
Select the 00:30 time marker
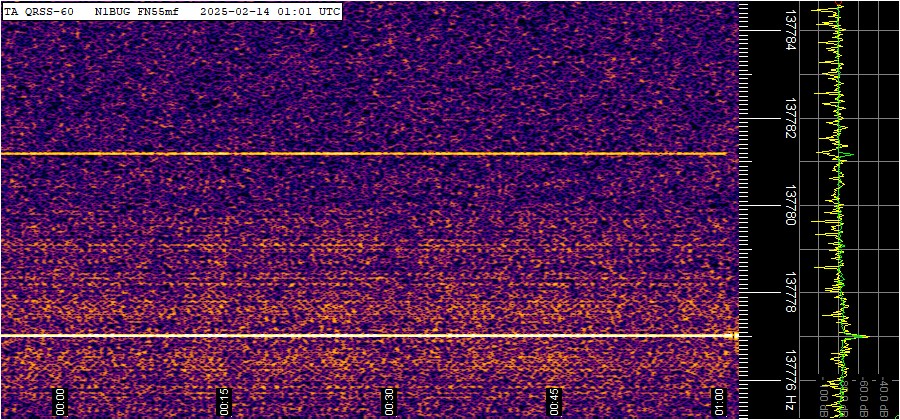[x=390, y=401]
